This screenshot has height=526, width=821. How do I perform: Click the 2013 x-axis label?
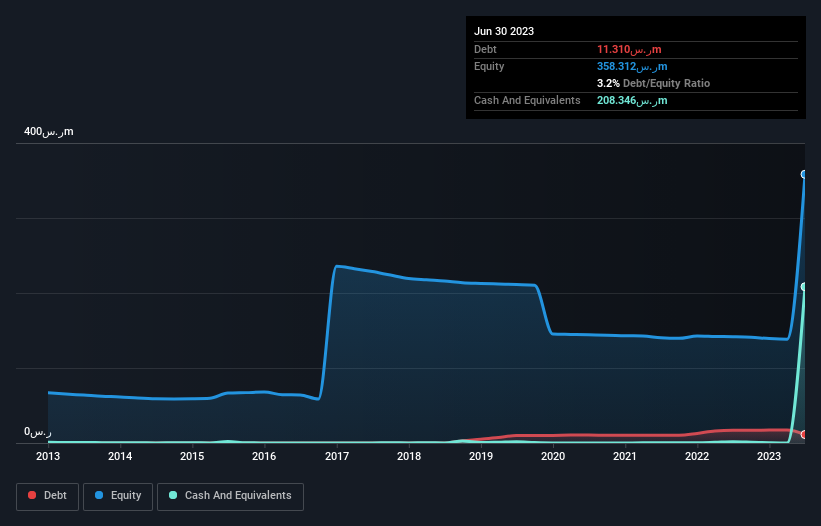coord(48,456)
